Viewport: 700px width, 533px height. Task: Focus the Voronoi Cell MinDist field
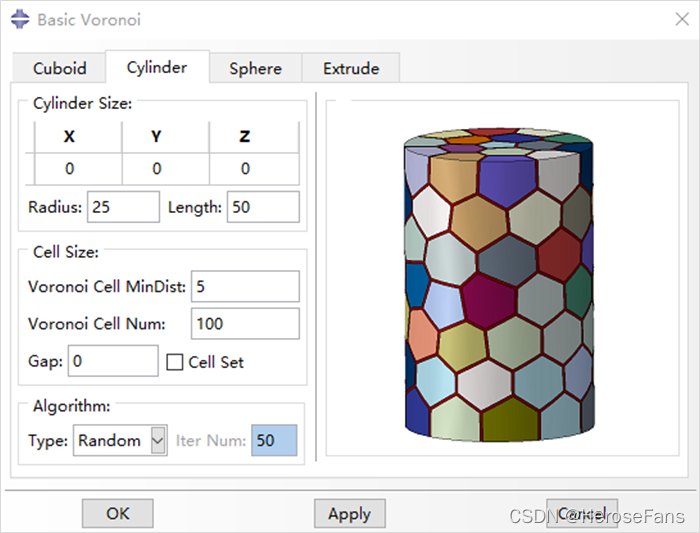pyautogui.click(x=245, y=286)
